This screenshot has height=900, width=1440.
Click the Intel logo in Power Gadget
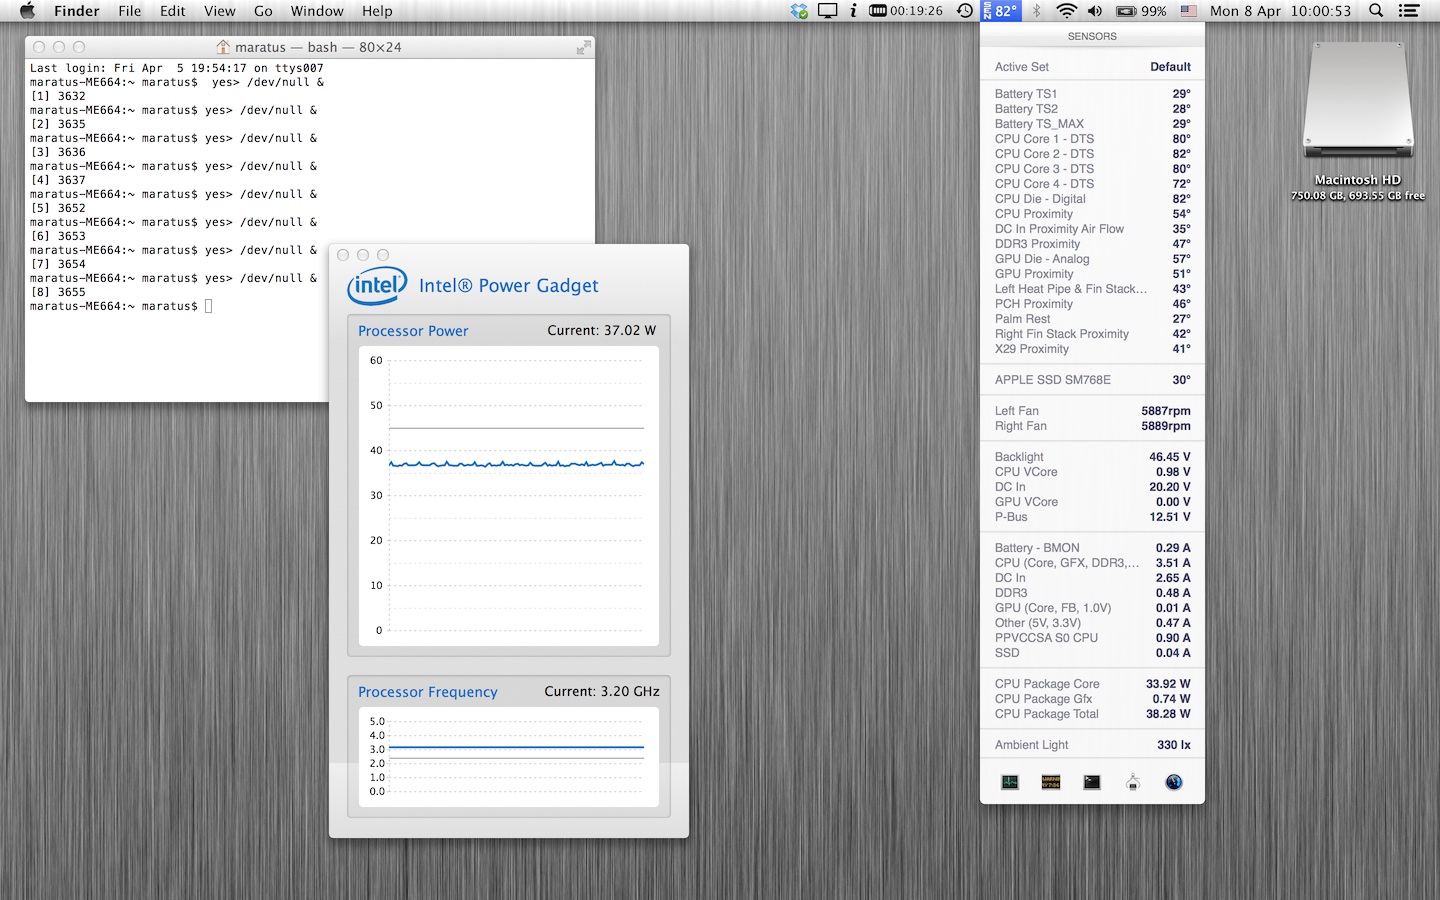[377, 285]
